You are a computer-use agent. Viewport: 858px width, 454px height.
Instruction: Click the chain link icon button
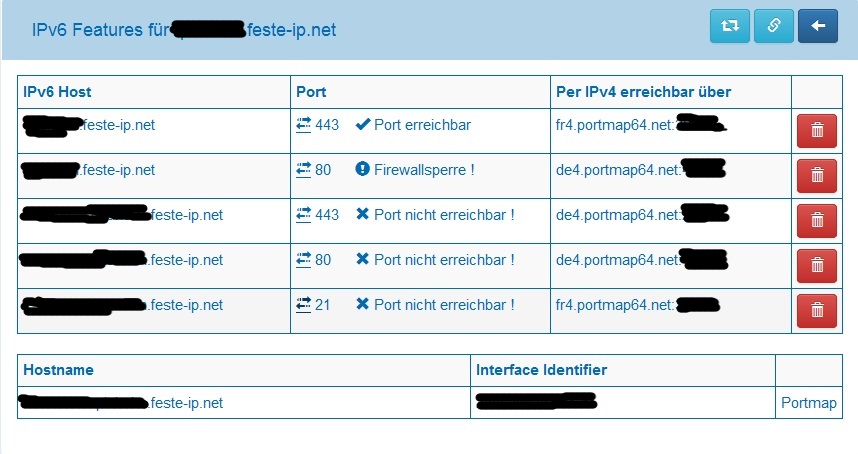[x=773, y=27]
